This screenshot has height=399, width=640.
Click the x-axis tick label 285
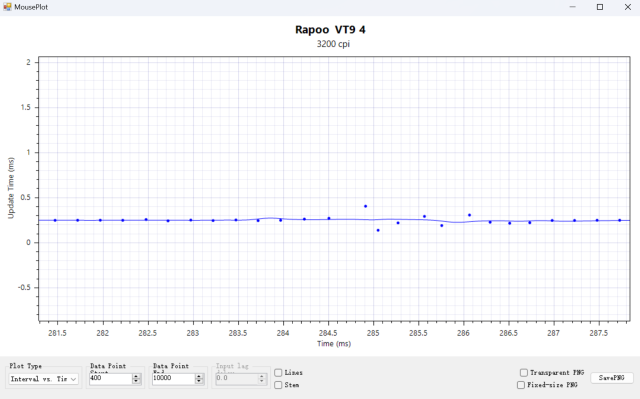point(373,333)
